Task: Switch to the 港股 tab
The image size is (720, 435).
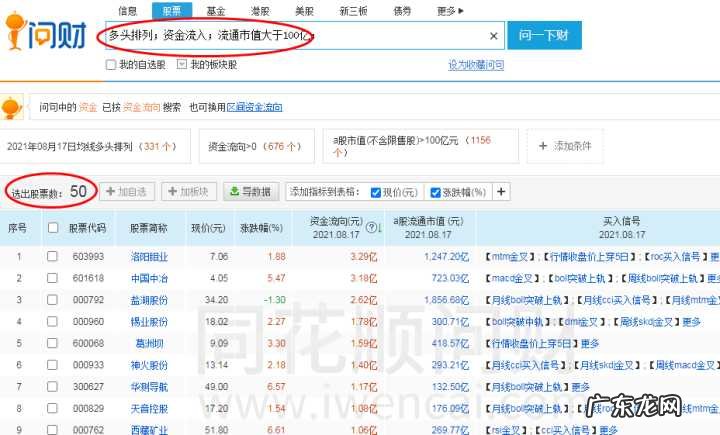Action: [260, 11]
